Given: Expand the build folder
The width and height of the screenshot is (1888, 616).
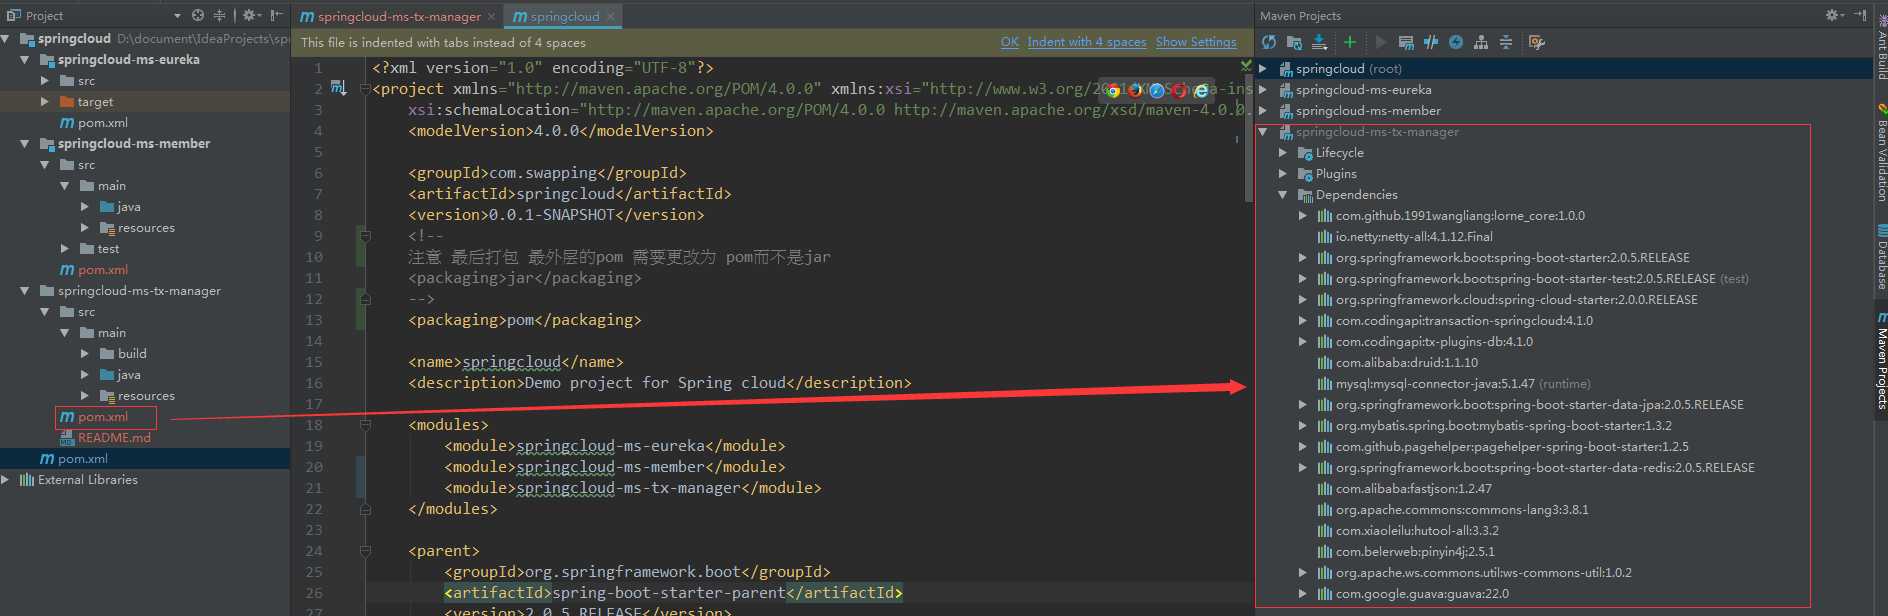Looking at the screenshot, I should coord(85,354).
